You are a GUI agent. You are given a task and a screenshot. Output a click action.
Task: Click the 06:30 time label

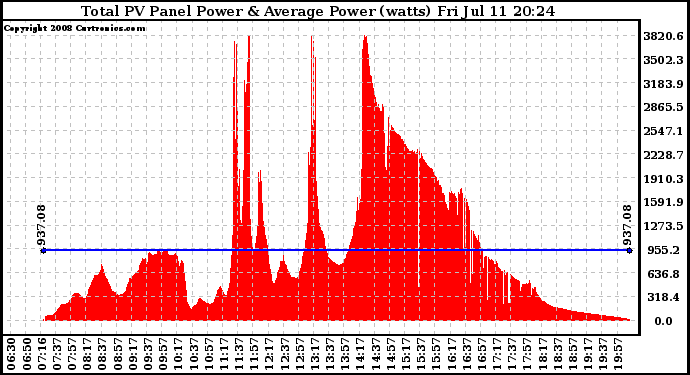(x=11, y=354)
